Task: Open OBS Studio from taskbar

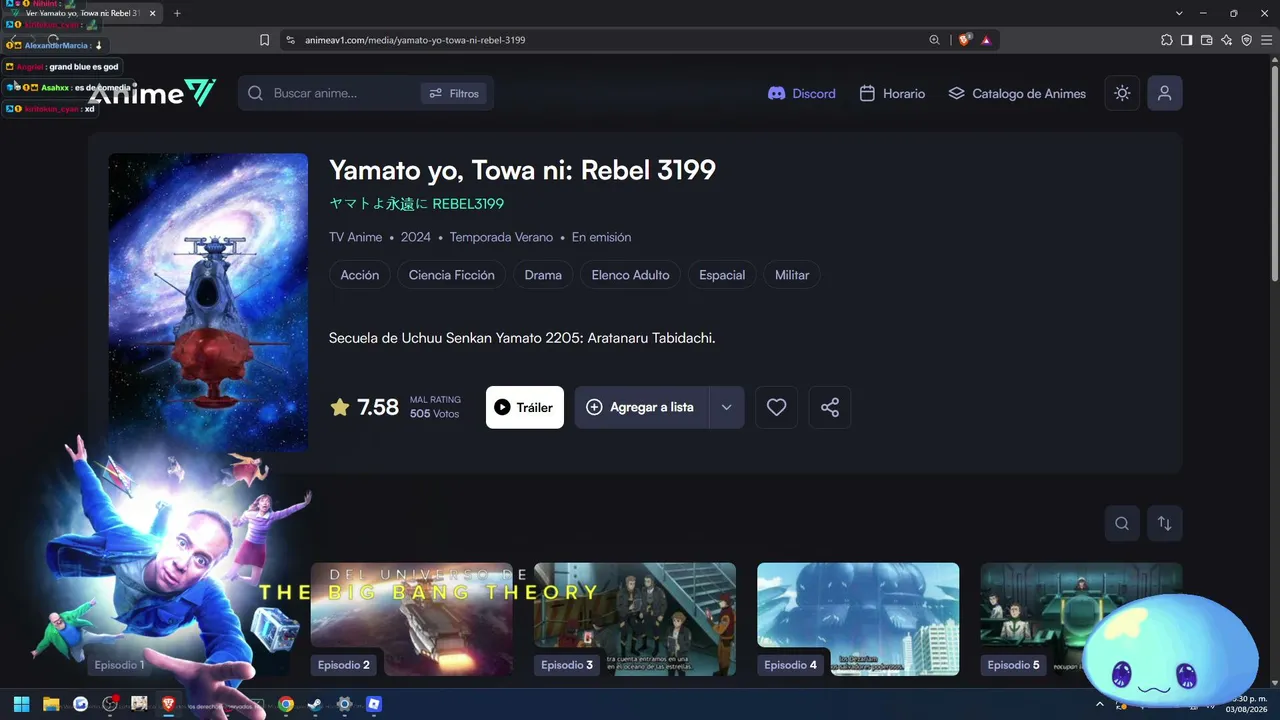Action: 110,704
